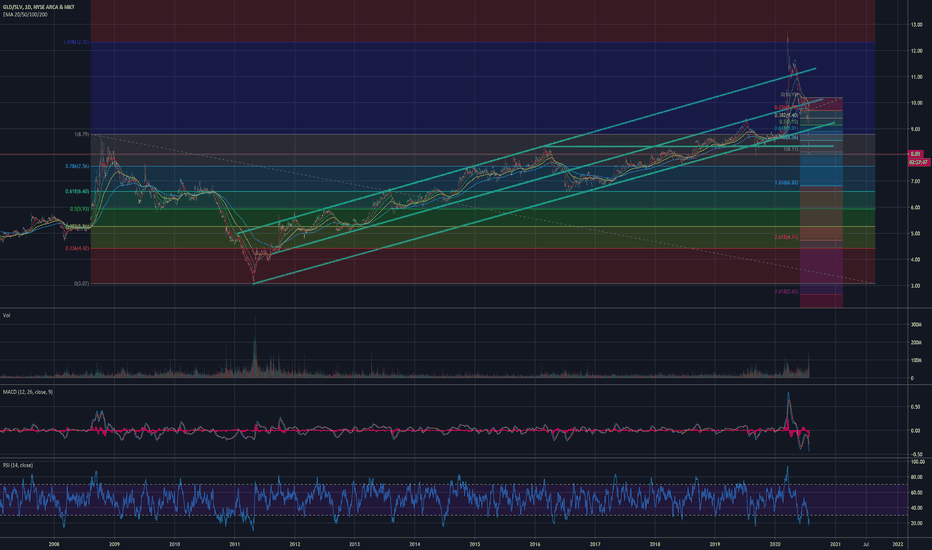Click the 200M volume axis label
The image size is (932, 550).
coord(916,342)
